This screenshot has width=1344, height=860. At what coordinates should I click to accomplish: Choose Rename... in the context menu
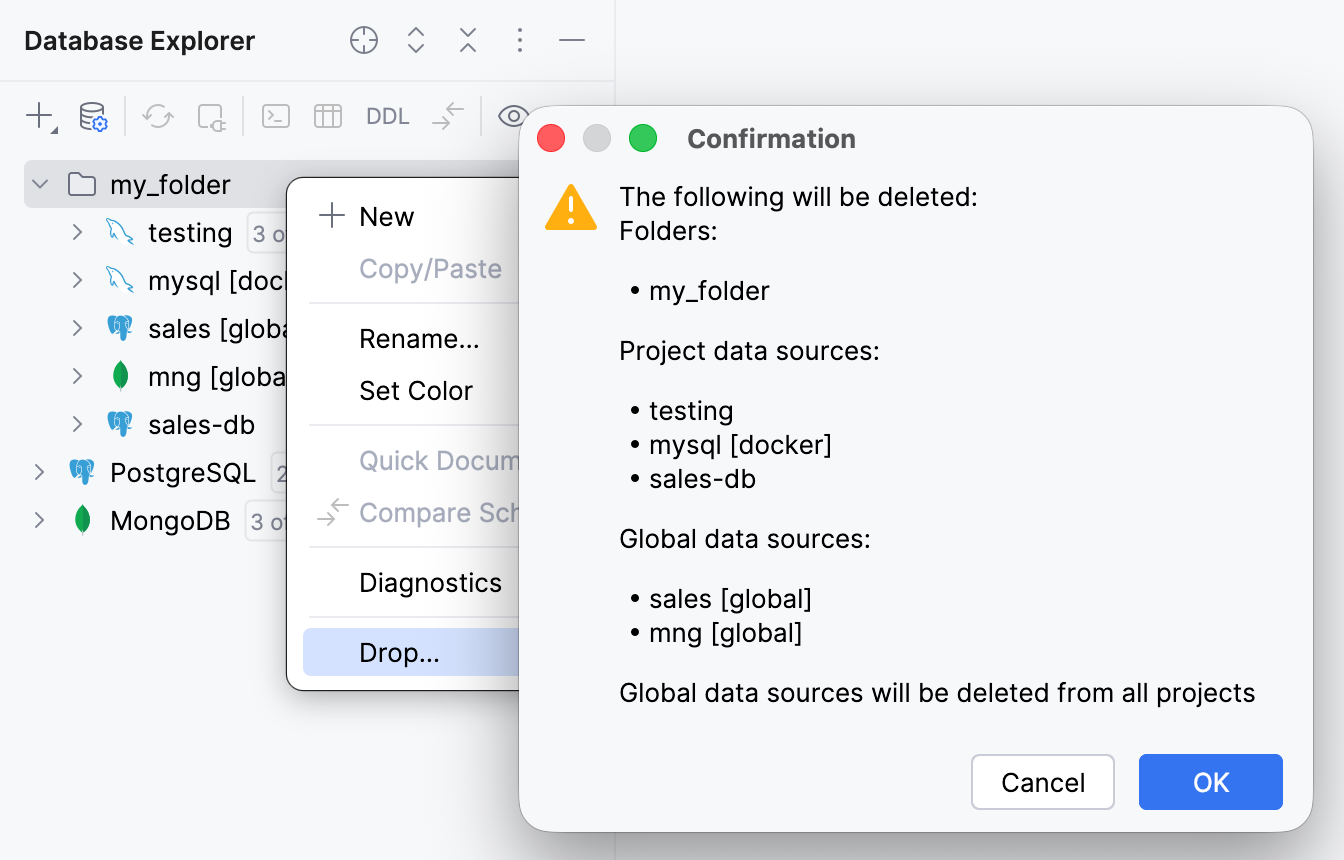point(411,339)
